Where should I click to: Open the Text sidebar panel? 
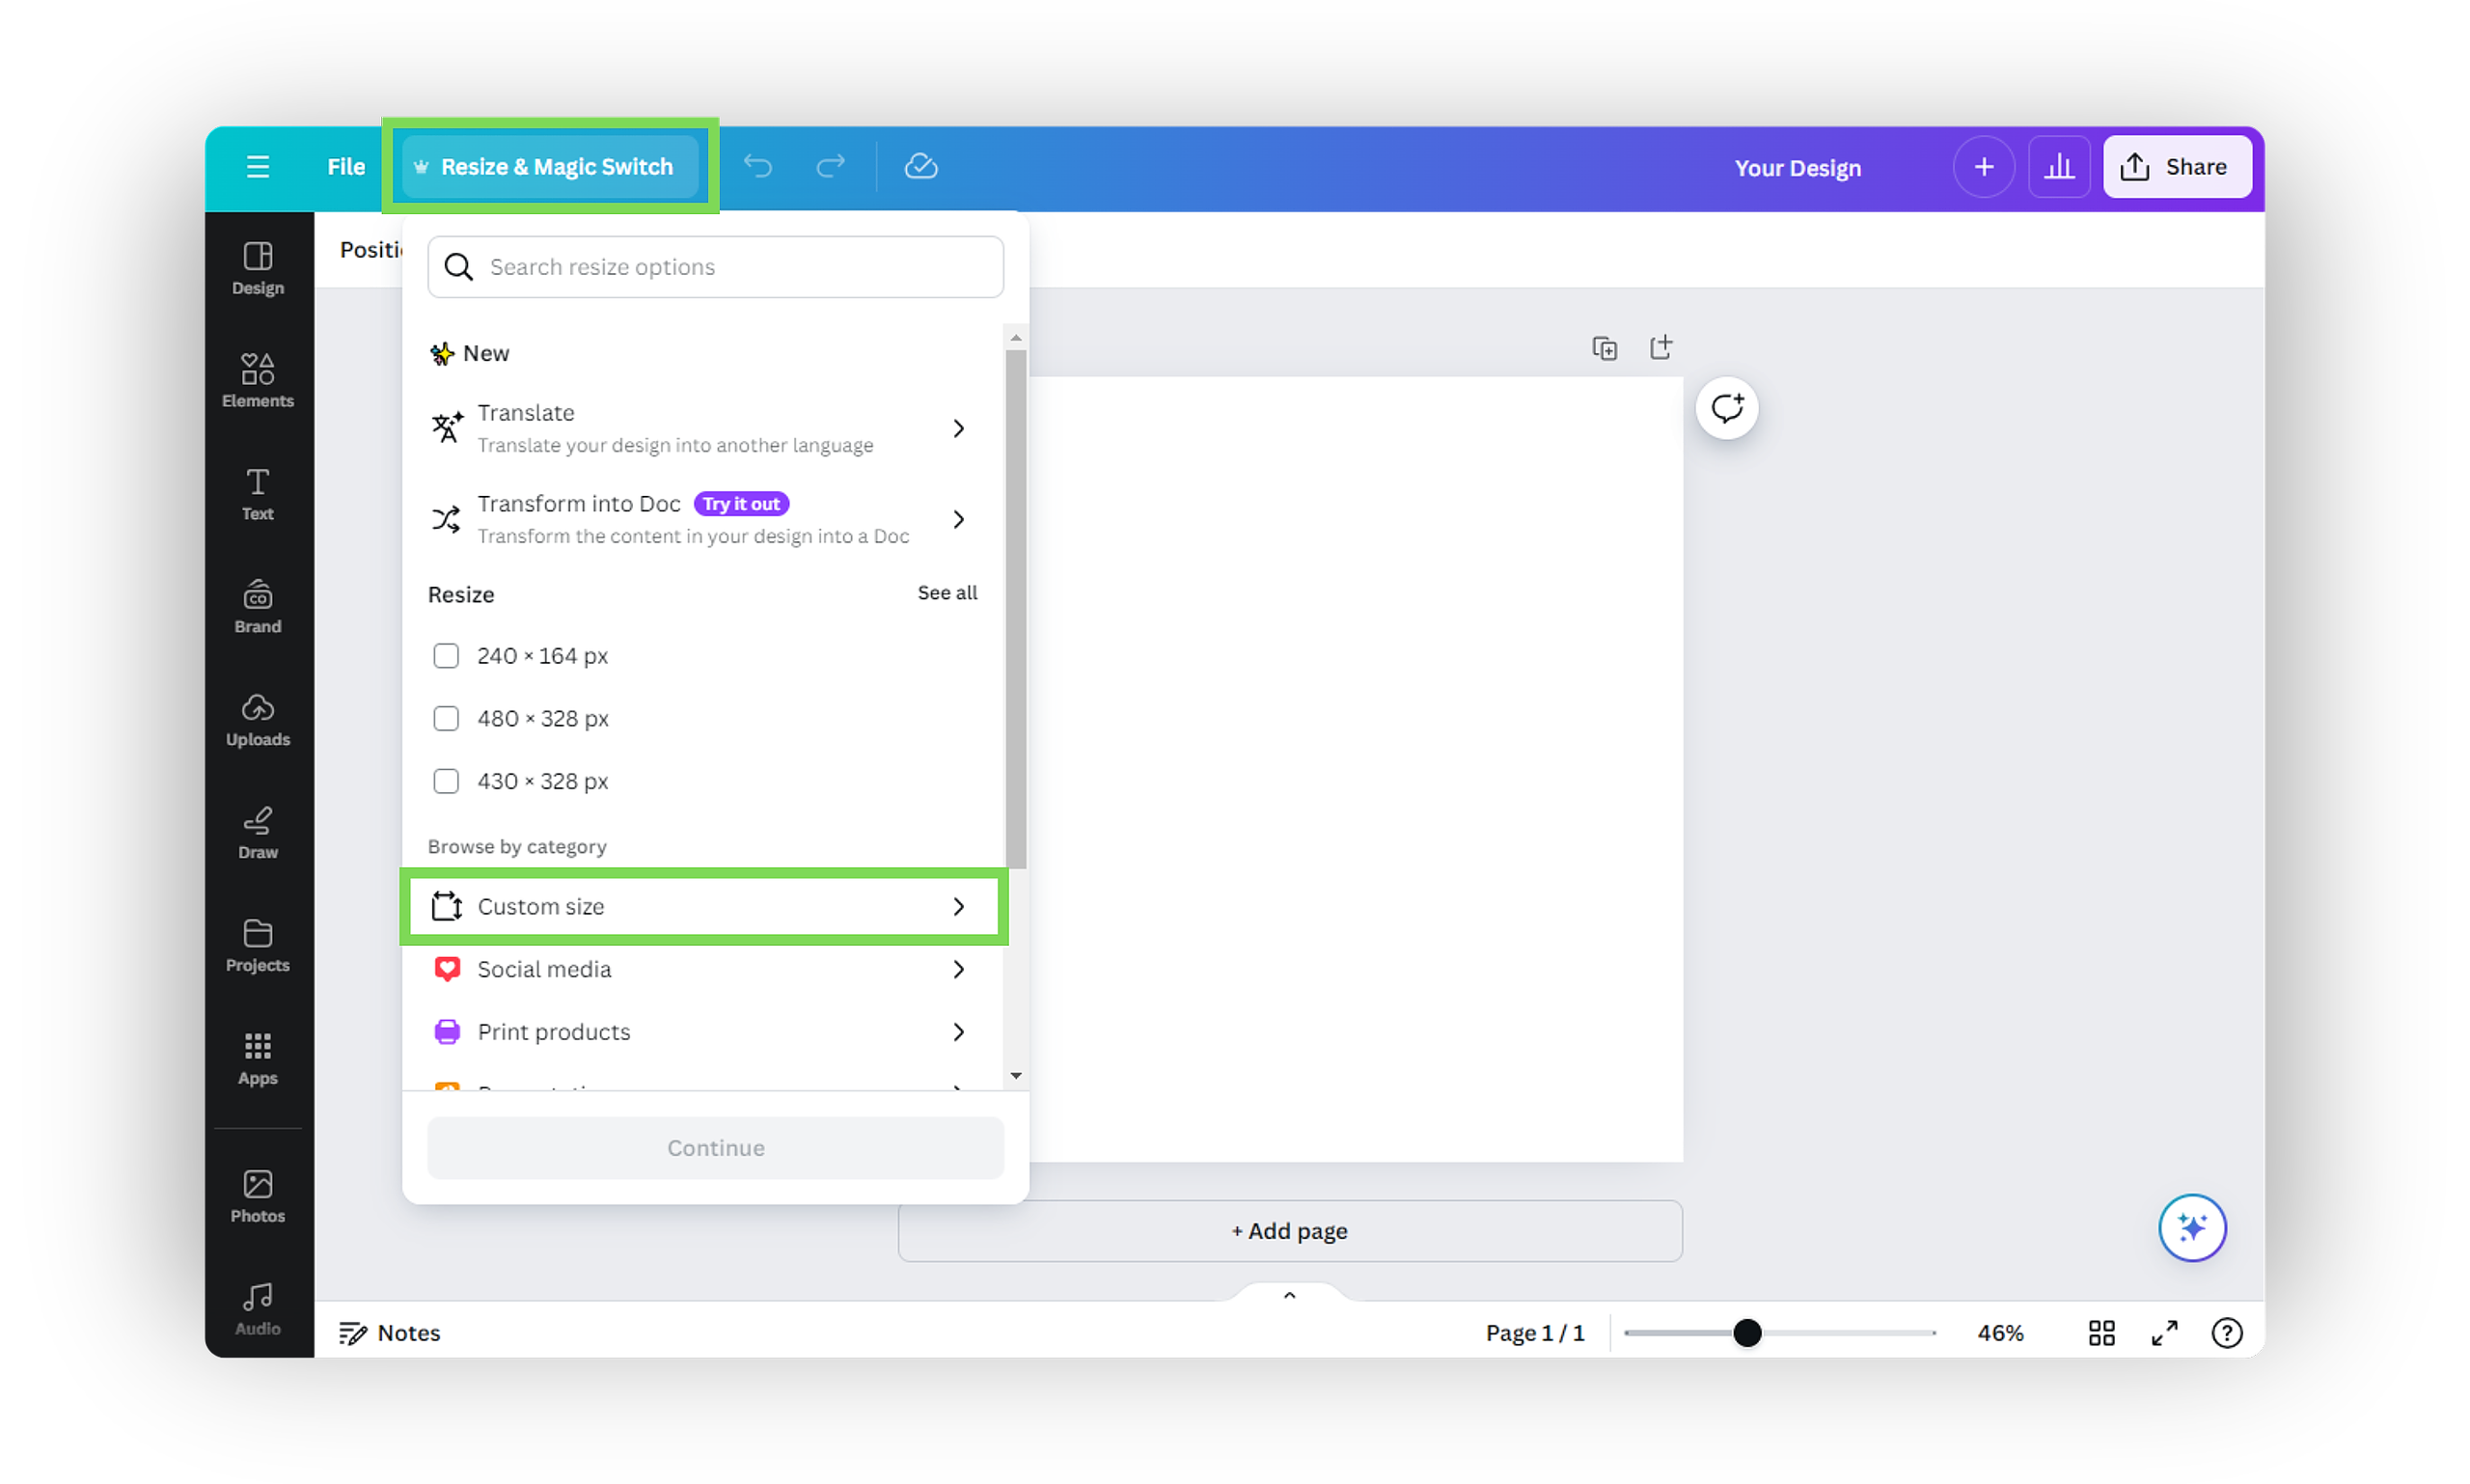258,494
